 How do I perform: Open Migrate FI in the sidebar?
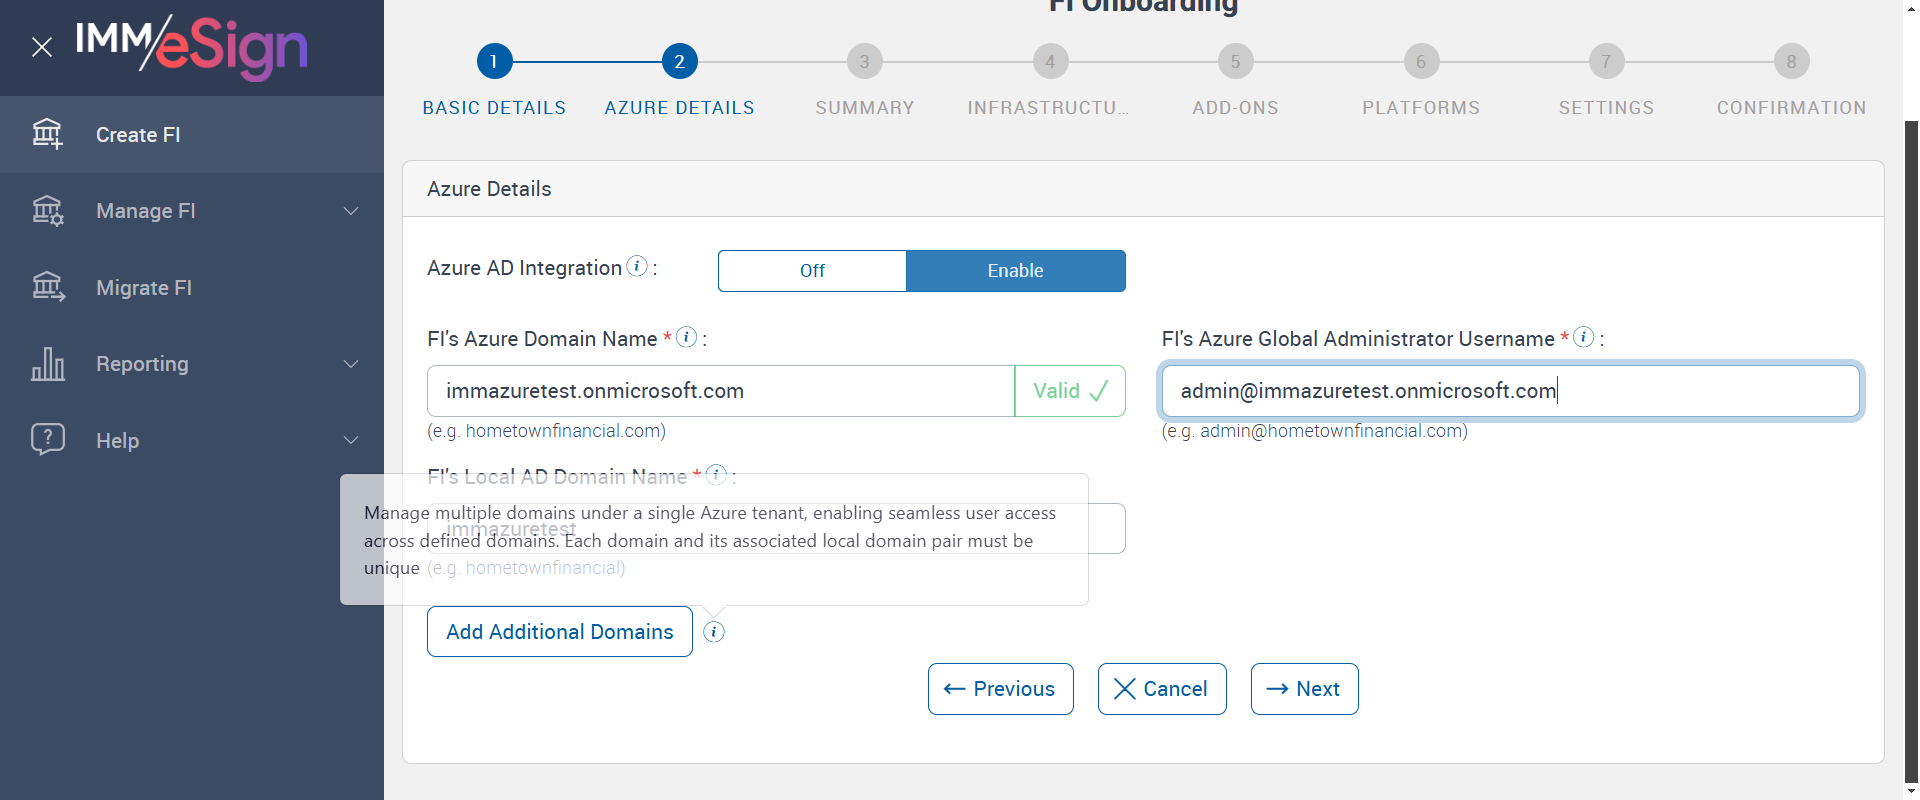pos(192,288)
